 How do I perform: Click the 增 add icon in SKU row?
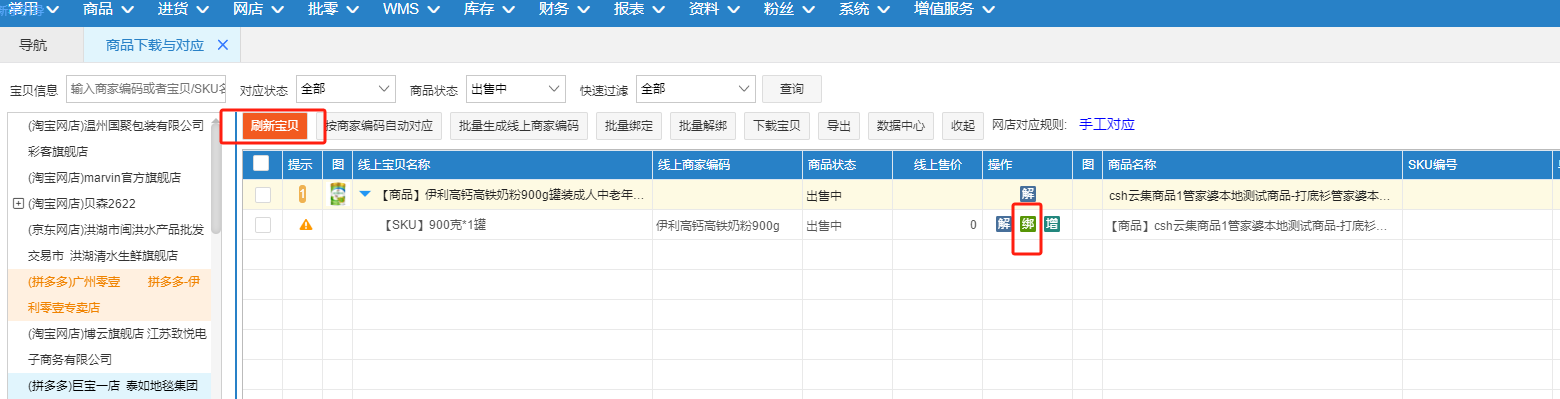tap(1051, 224)
